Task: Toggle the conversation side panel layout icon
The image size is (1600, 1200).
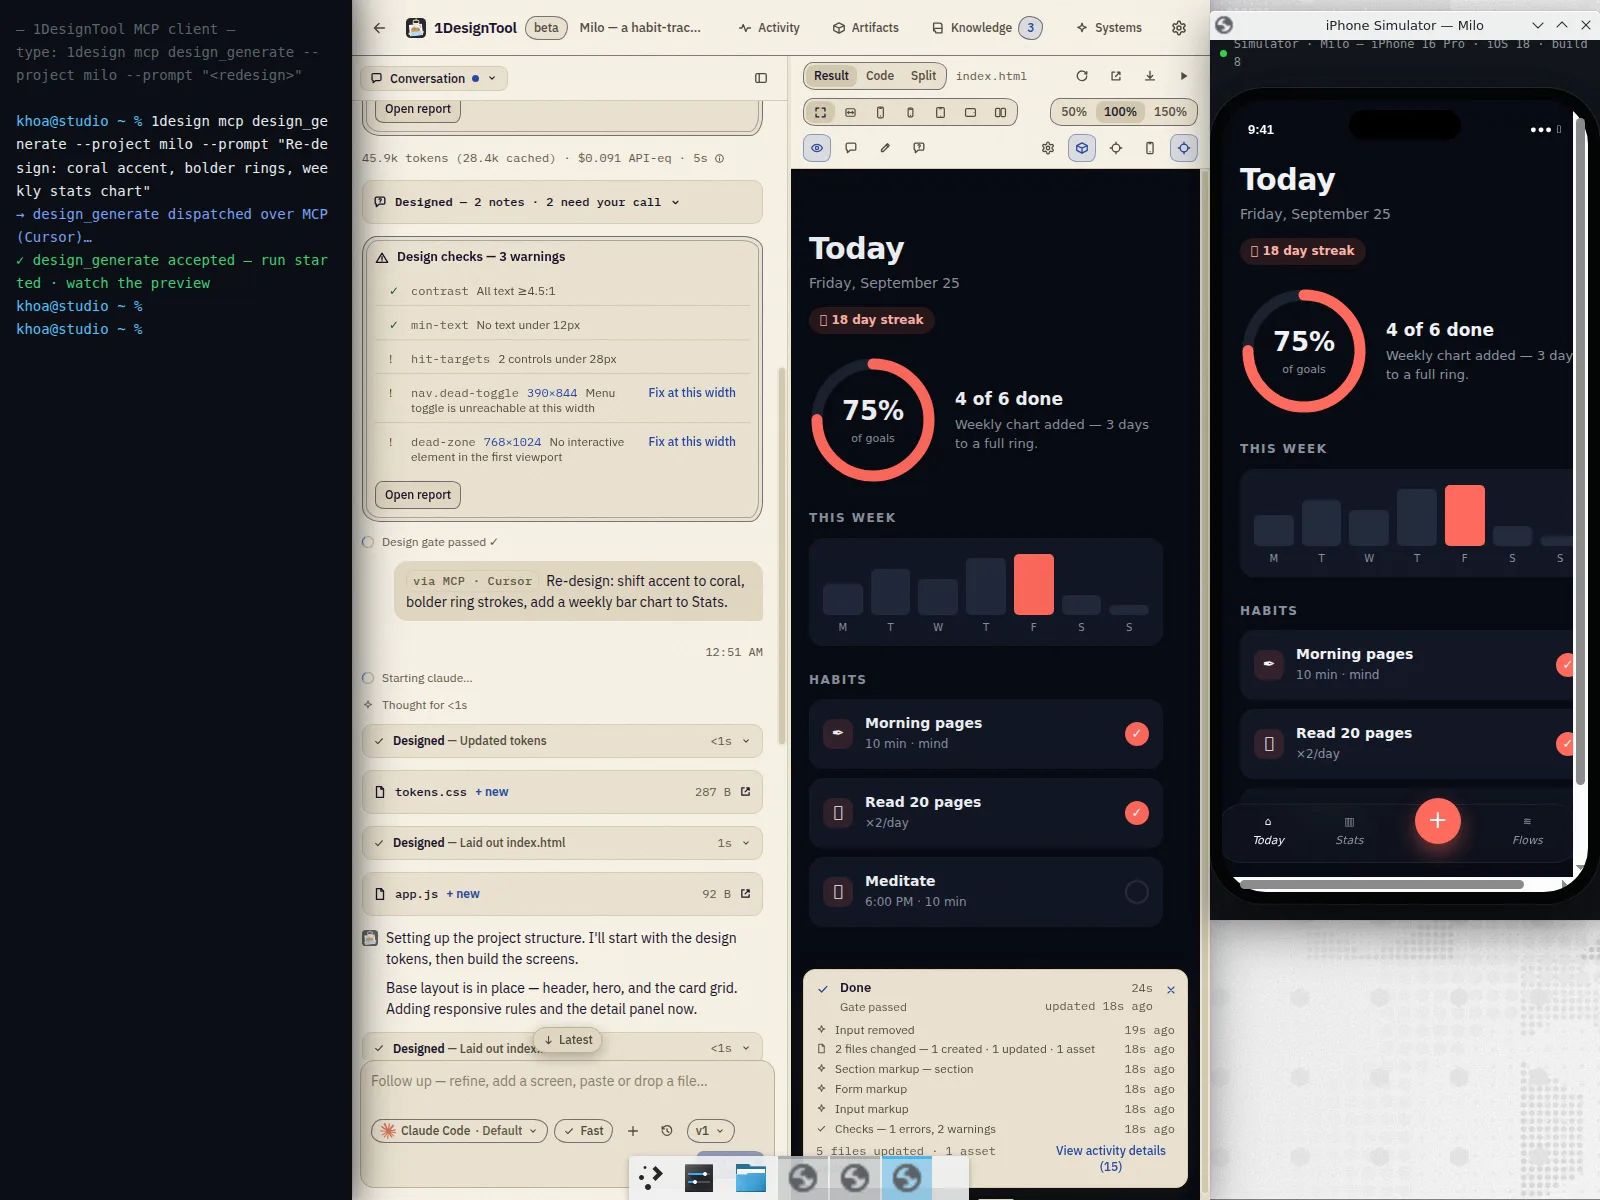Action: click(761, 78)
